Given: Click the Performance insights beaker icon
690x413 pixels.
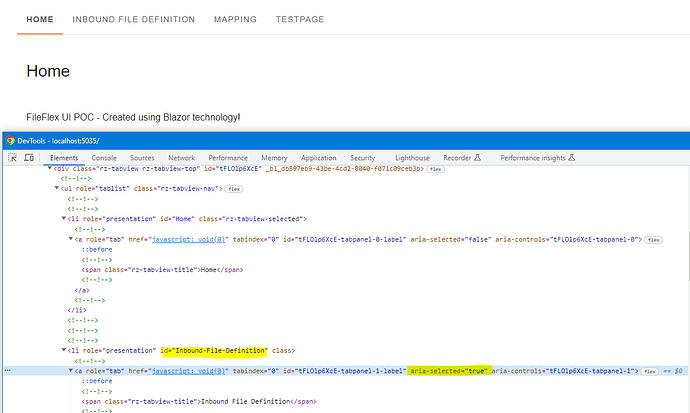Looking at the screenshot, I should tap(572, 157).
